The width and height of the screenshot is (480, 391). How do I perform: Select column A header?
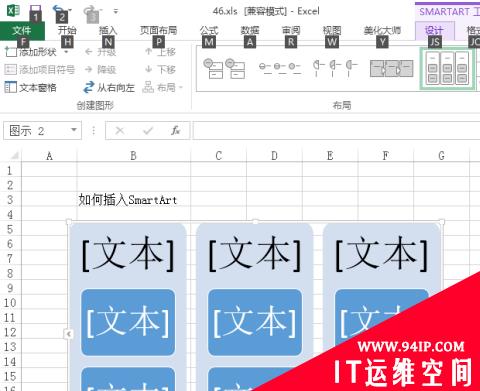[49, 156]
